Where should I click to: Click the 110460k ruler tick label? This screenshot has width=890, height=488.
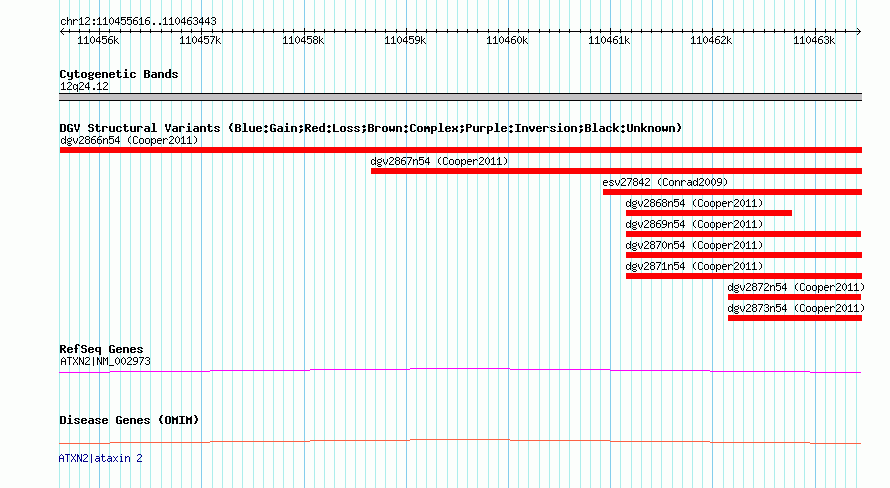tap(507, 40)
